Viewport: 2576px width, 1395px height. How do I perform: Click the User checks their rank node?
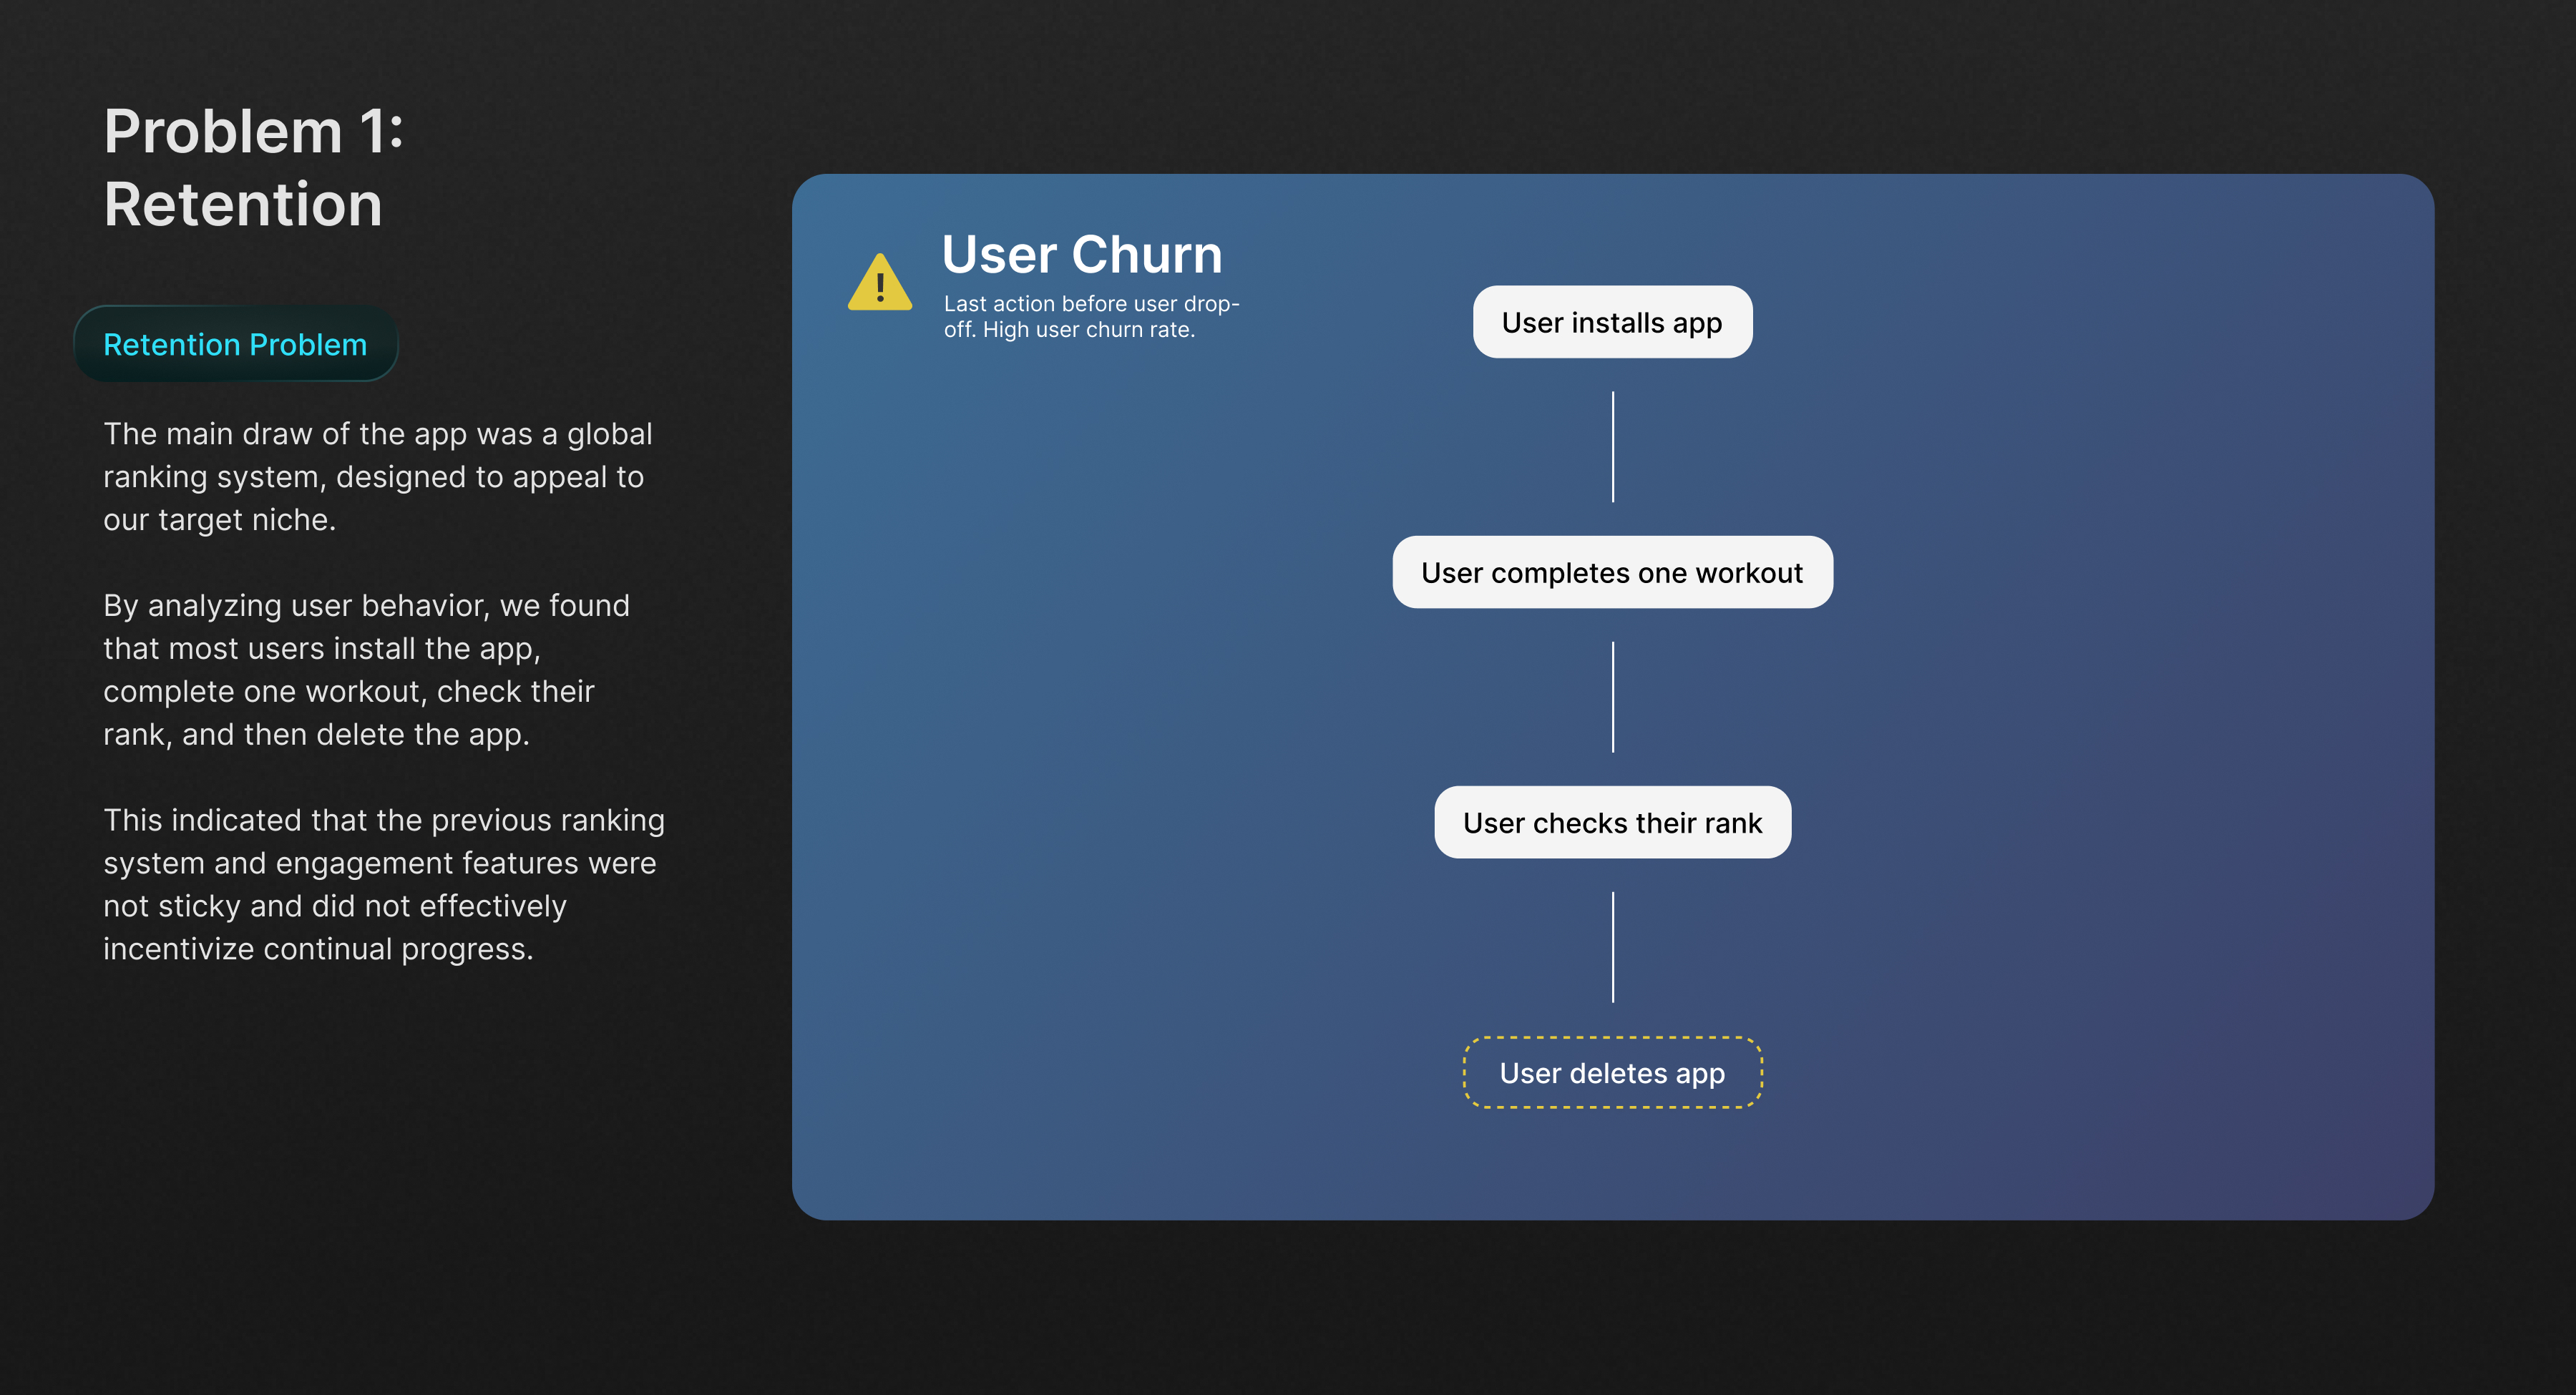1611,822
